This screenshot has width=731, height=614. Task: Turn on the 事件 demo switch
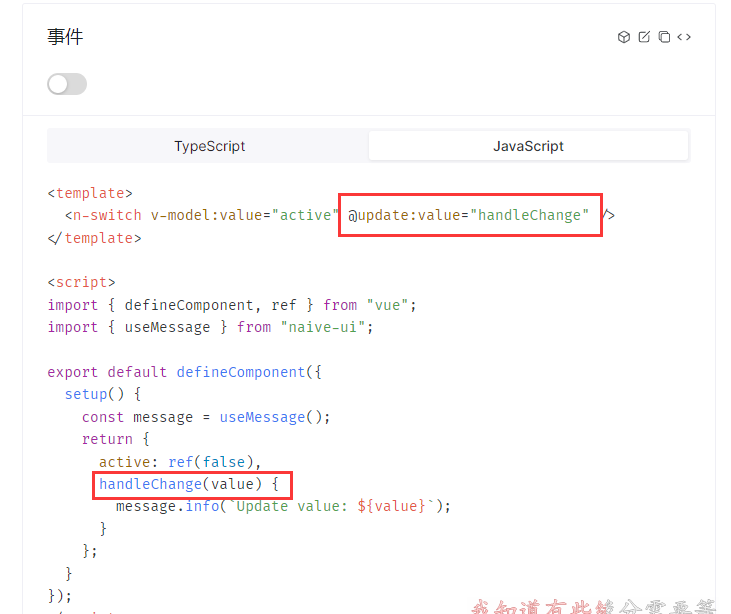pyautogui.click(x=67, y=84)
